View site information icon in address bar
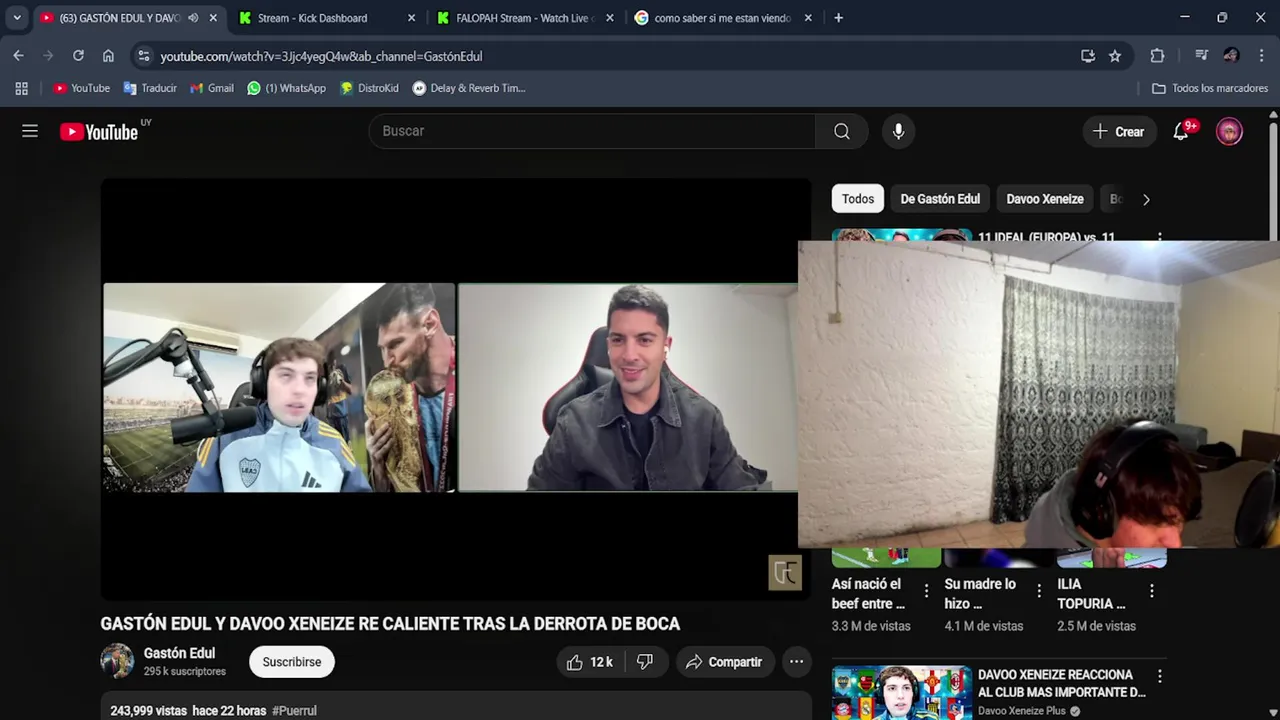Viewport: 1280px width, 720px height. (x=144, y=56)
